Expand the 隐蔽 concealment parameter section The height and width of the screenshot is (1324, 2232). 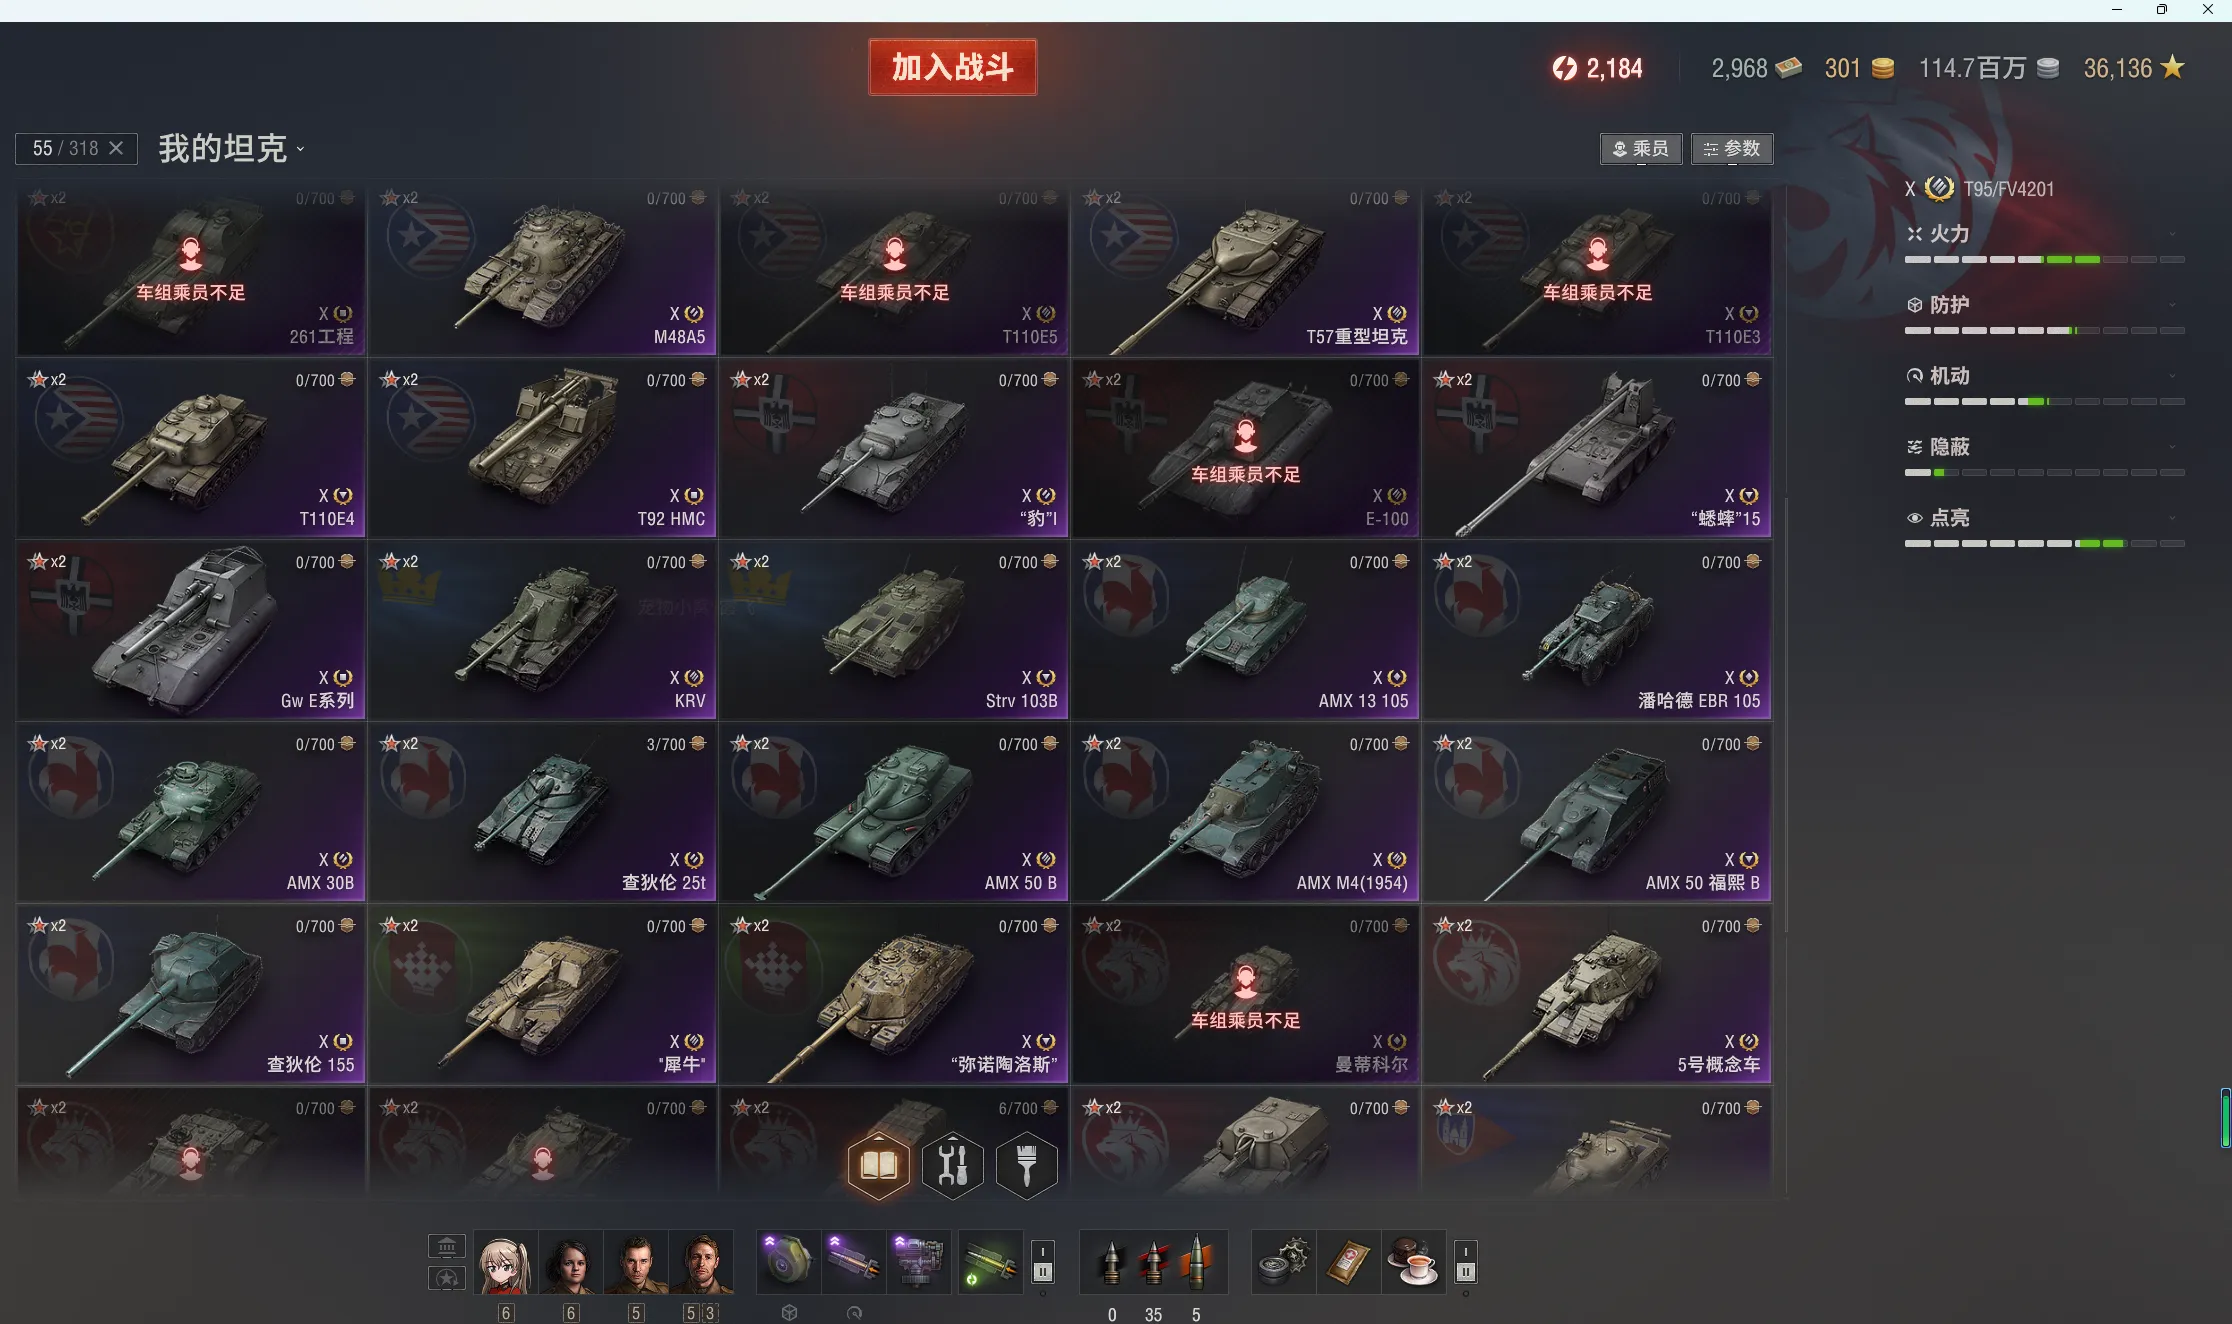pyautogui.click(x=2044, y=447)
